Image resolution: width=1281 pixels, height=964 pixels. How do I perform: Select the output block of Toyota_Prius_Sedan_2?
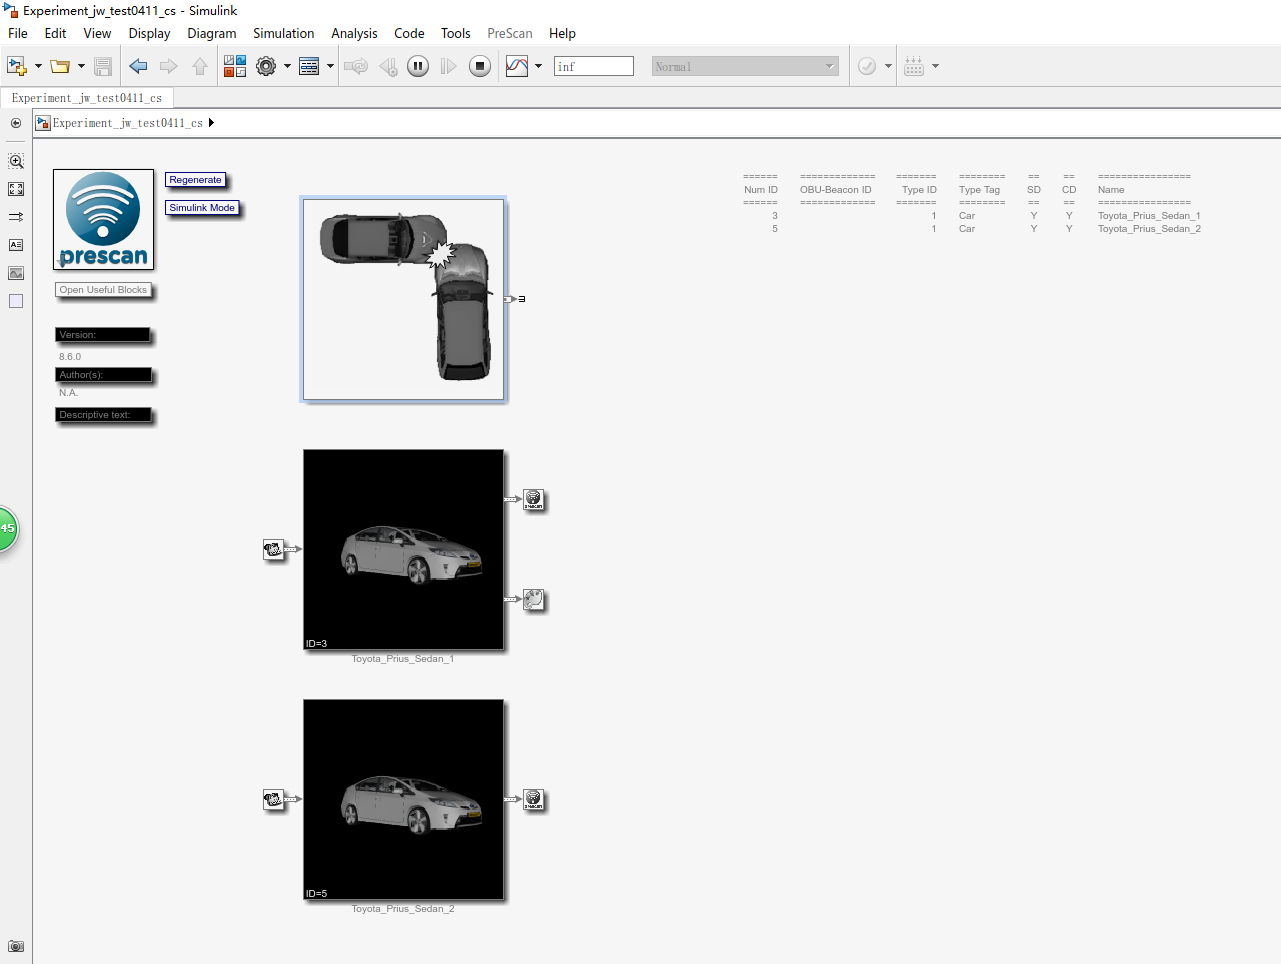click(x=534, y=799)
